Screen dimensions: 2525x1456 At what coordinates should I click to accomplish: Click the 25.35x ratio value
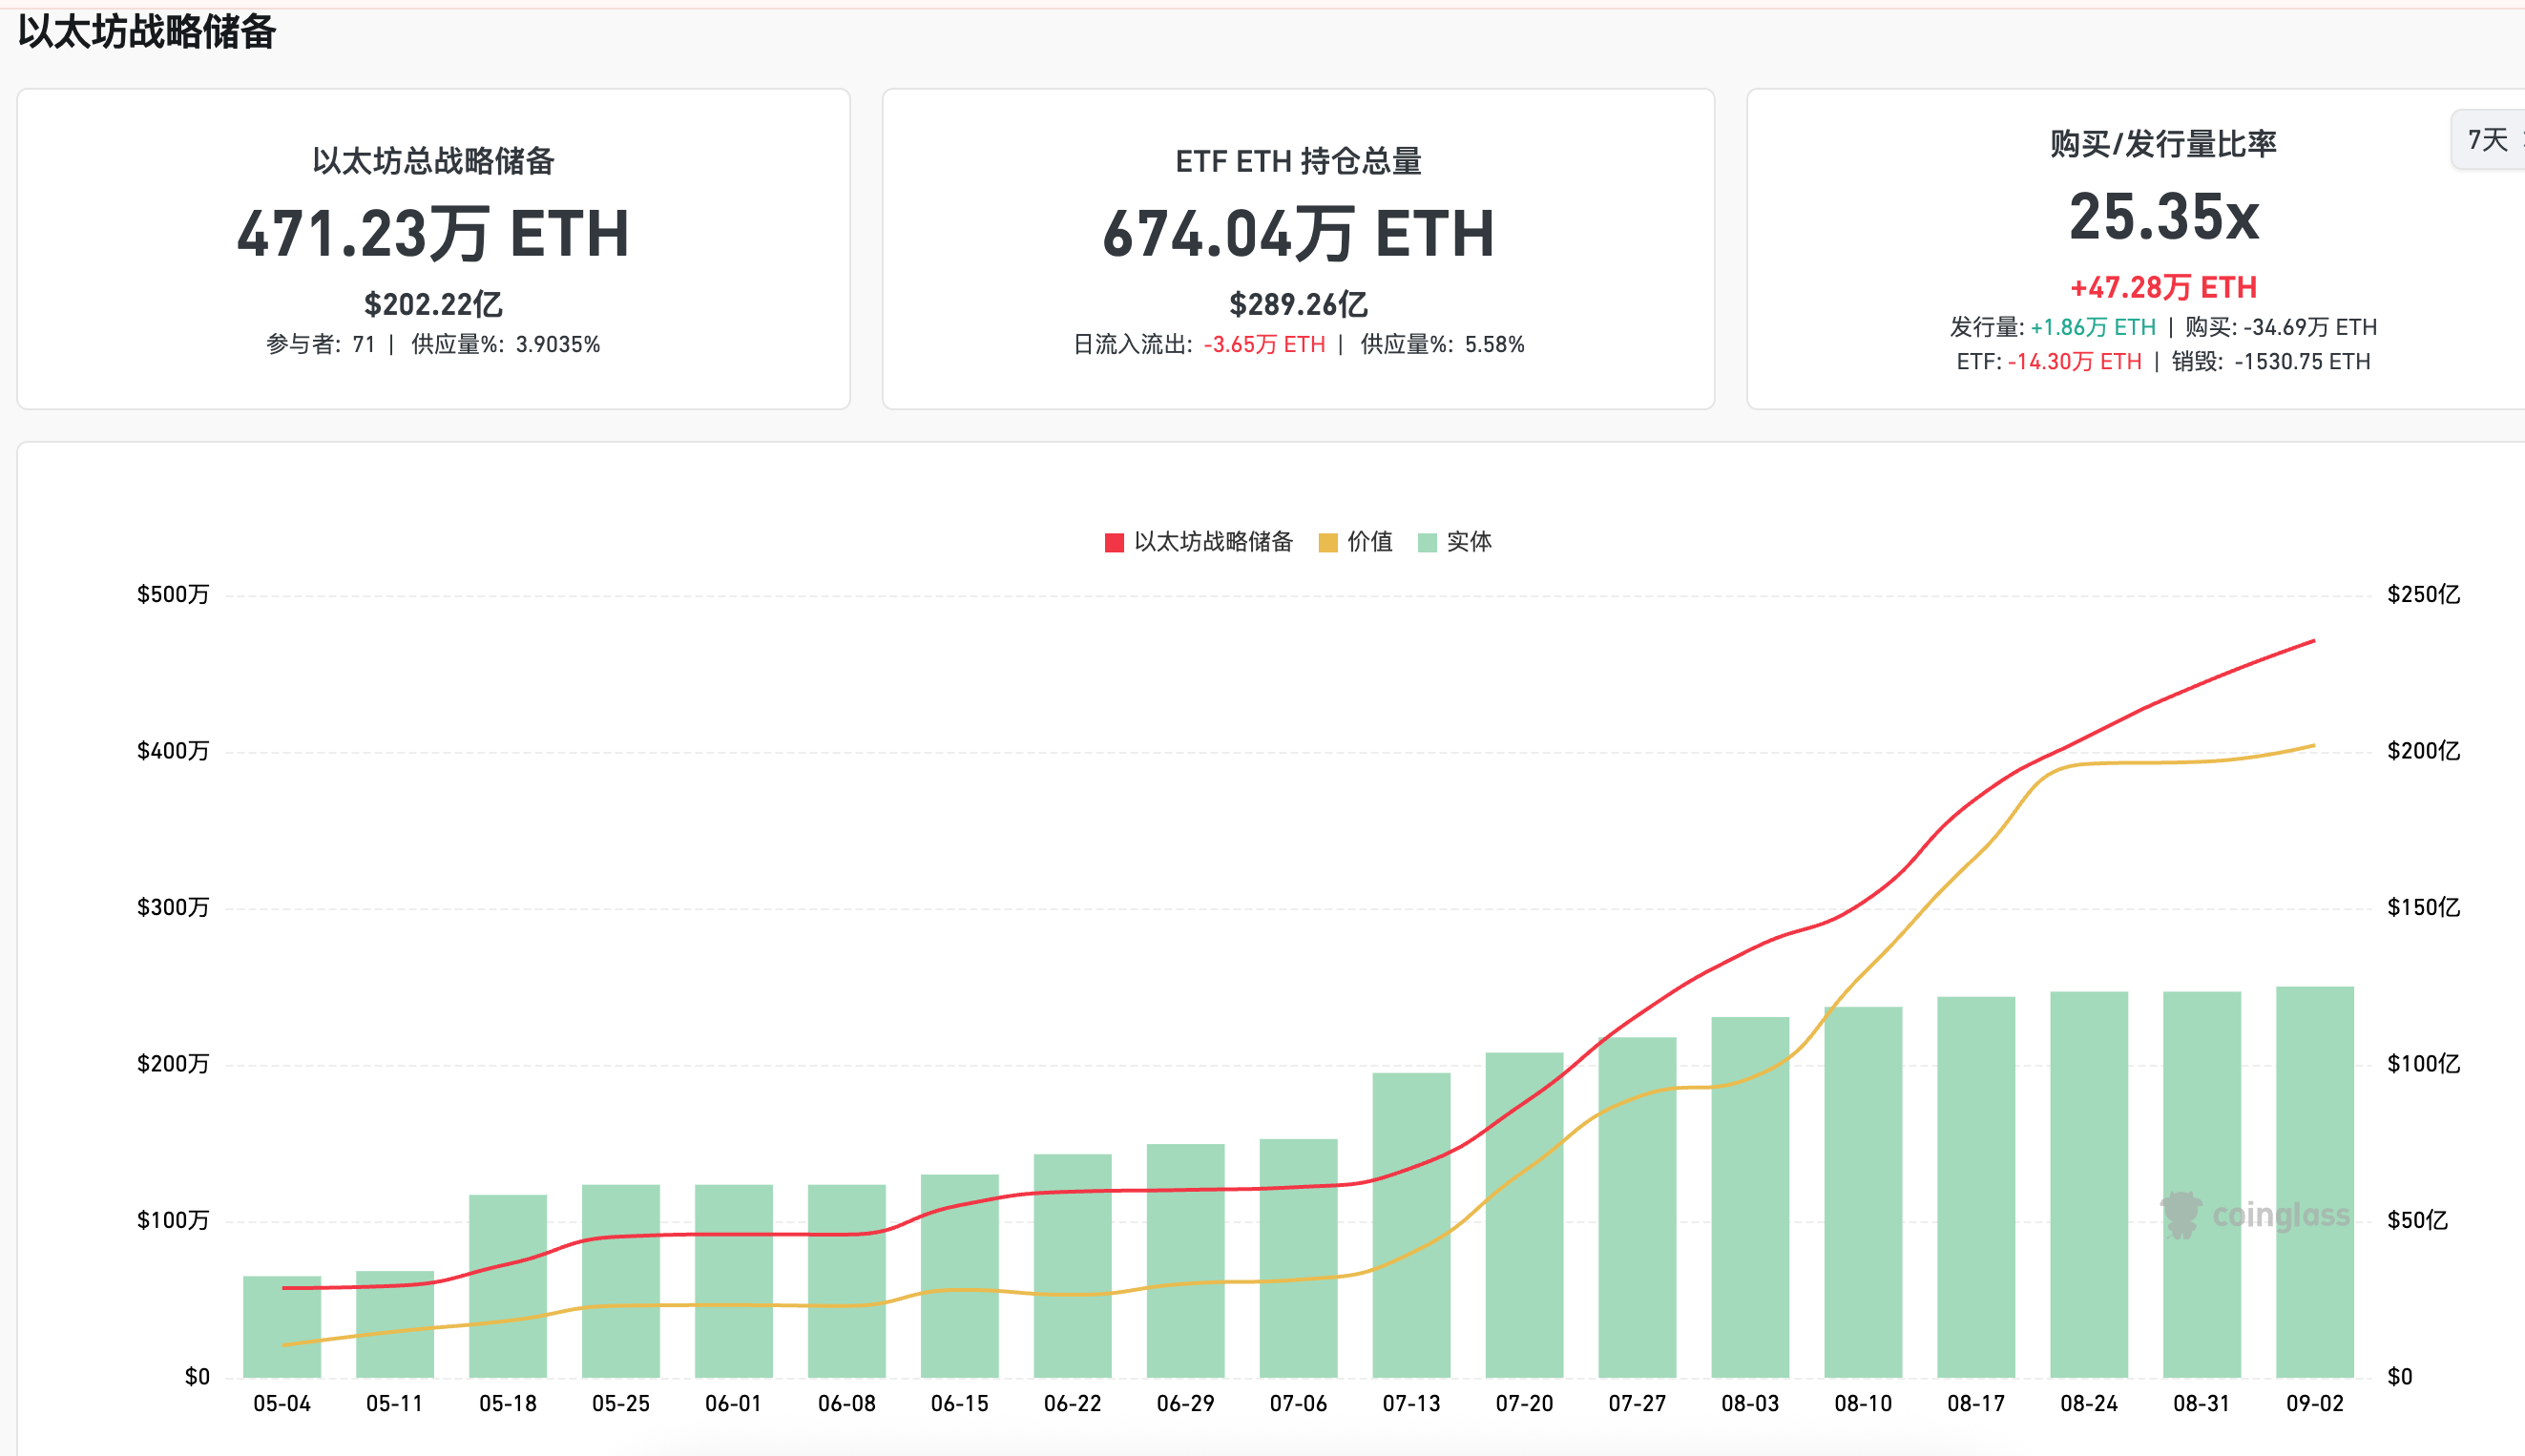(x=2163, y=216)
